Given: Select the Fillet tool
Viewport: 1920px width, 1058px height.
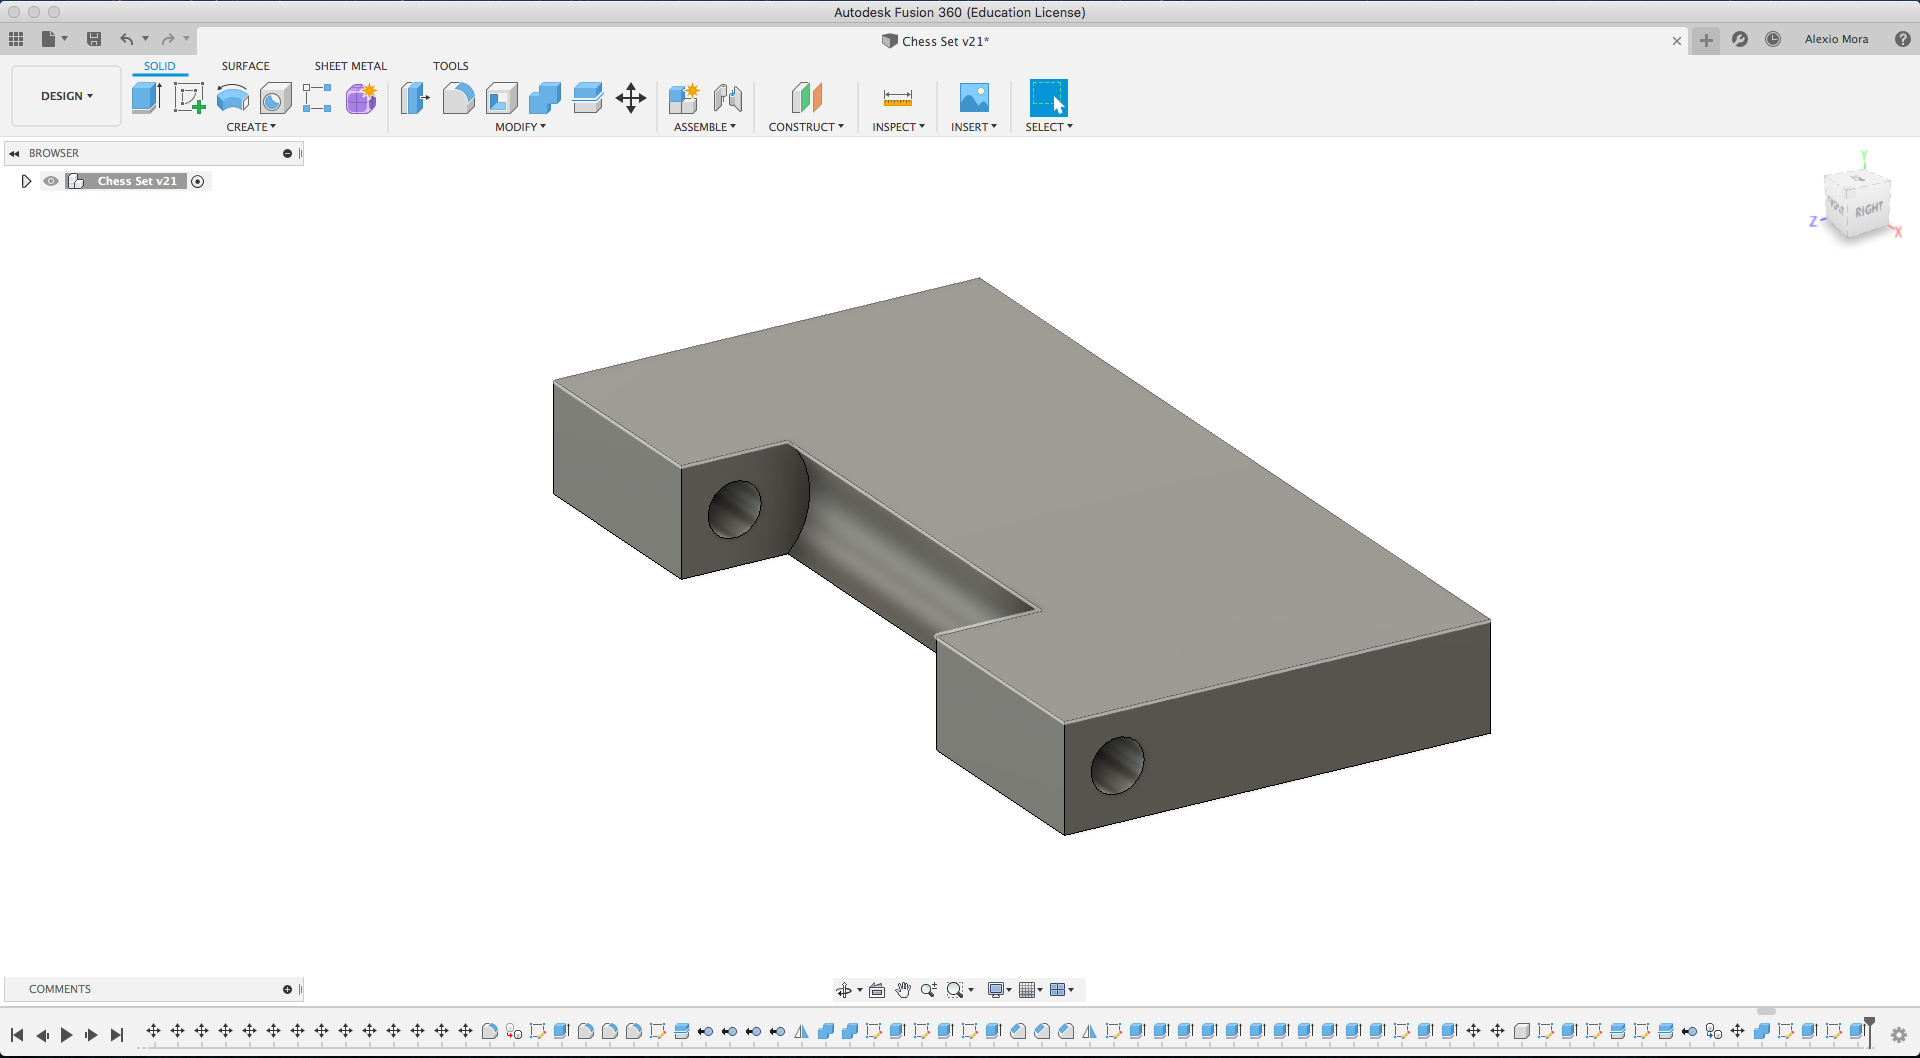Looking at the screenshot, I should (x=458, y=98).
